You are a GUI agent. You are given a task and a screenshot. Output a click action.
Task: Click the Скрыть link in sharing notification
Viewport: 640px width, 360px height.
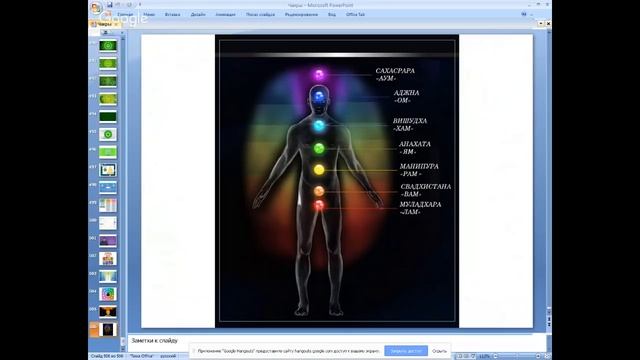click(x=439, y=351)
